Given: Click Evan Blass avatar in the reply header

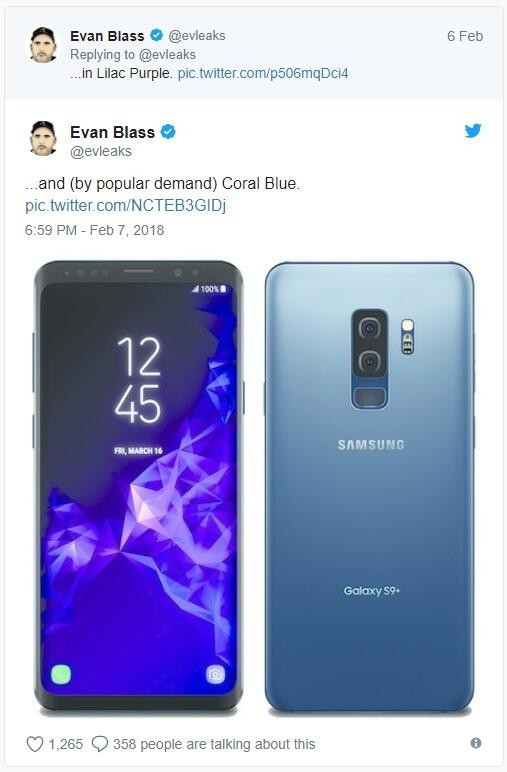Looking at the screenshot, I should (x=43, y=45).
